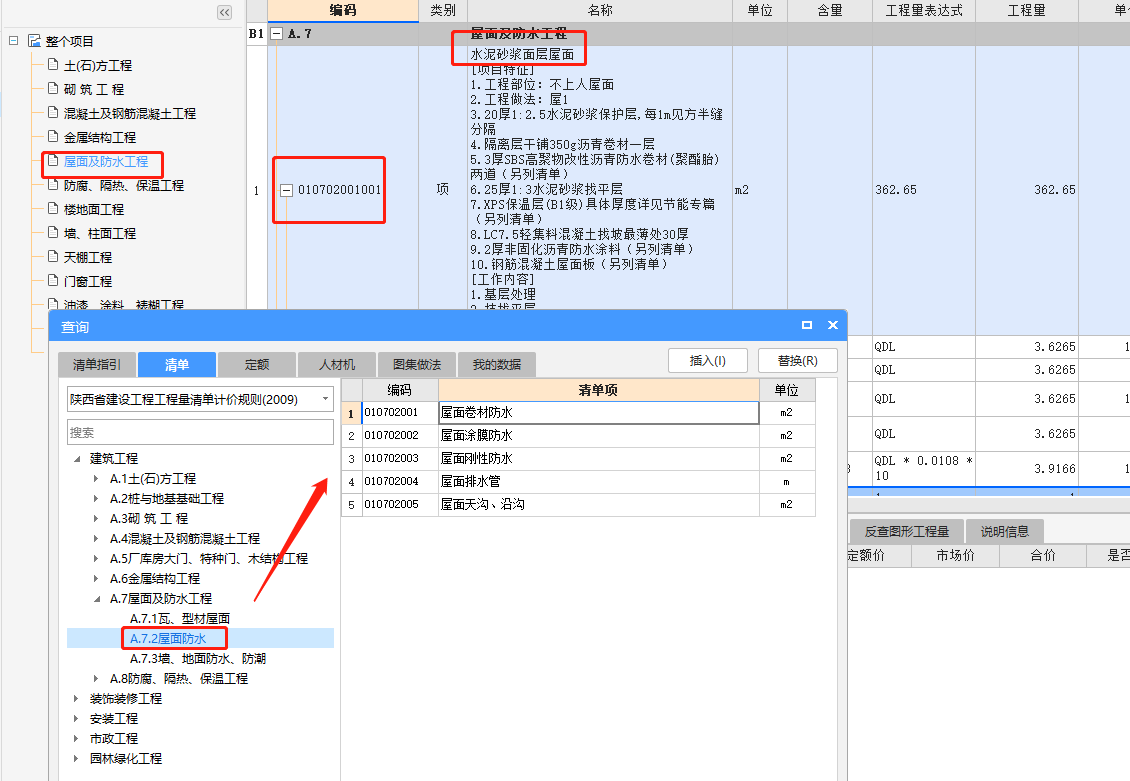1130x781 pixels.
Task: Collapse the A.7 section row
Action: click(277, 33)
